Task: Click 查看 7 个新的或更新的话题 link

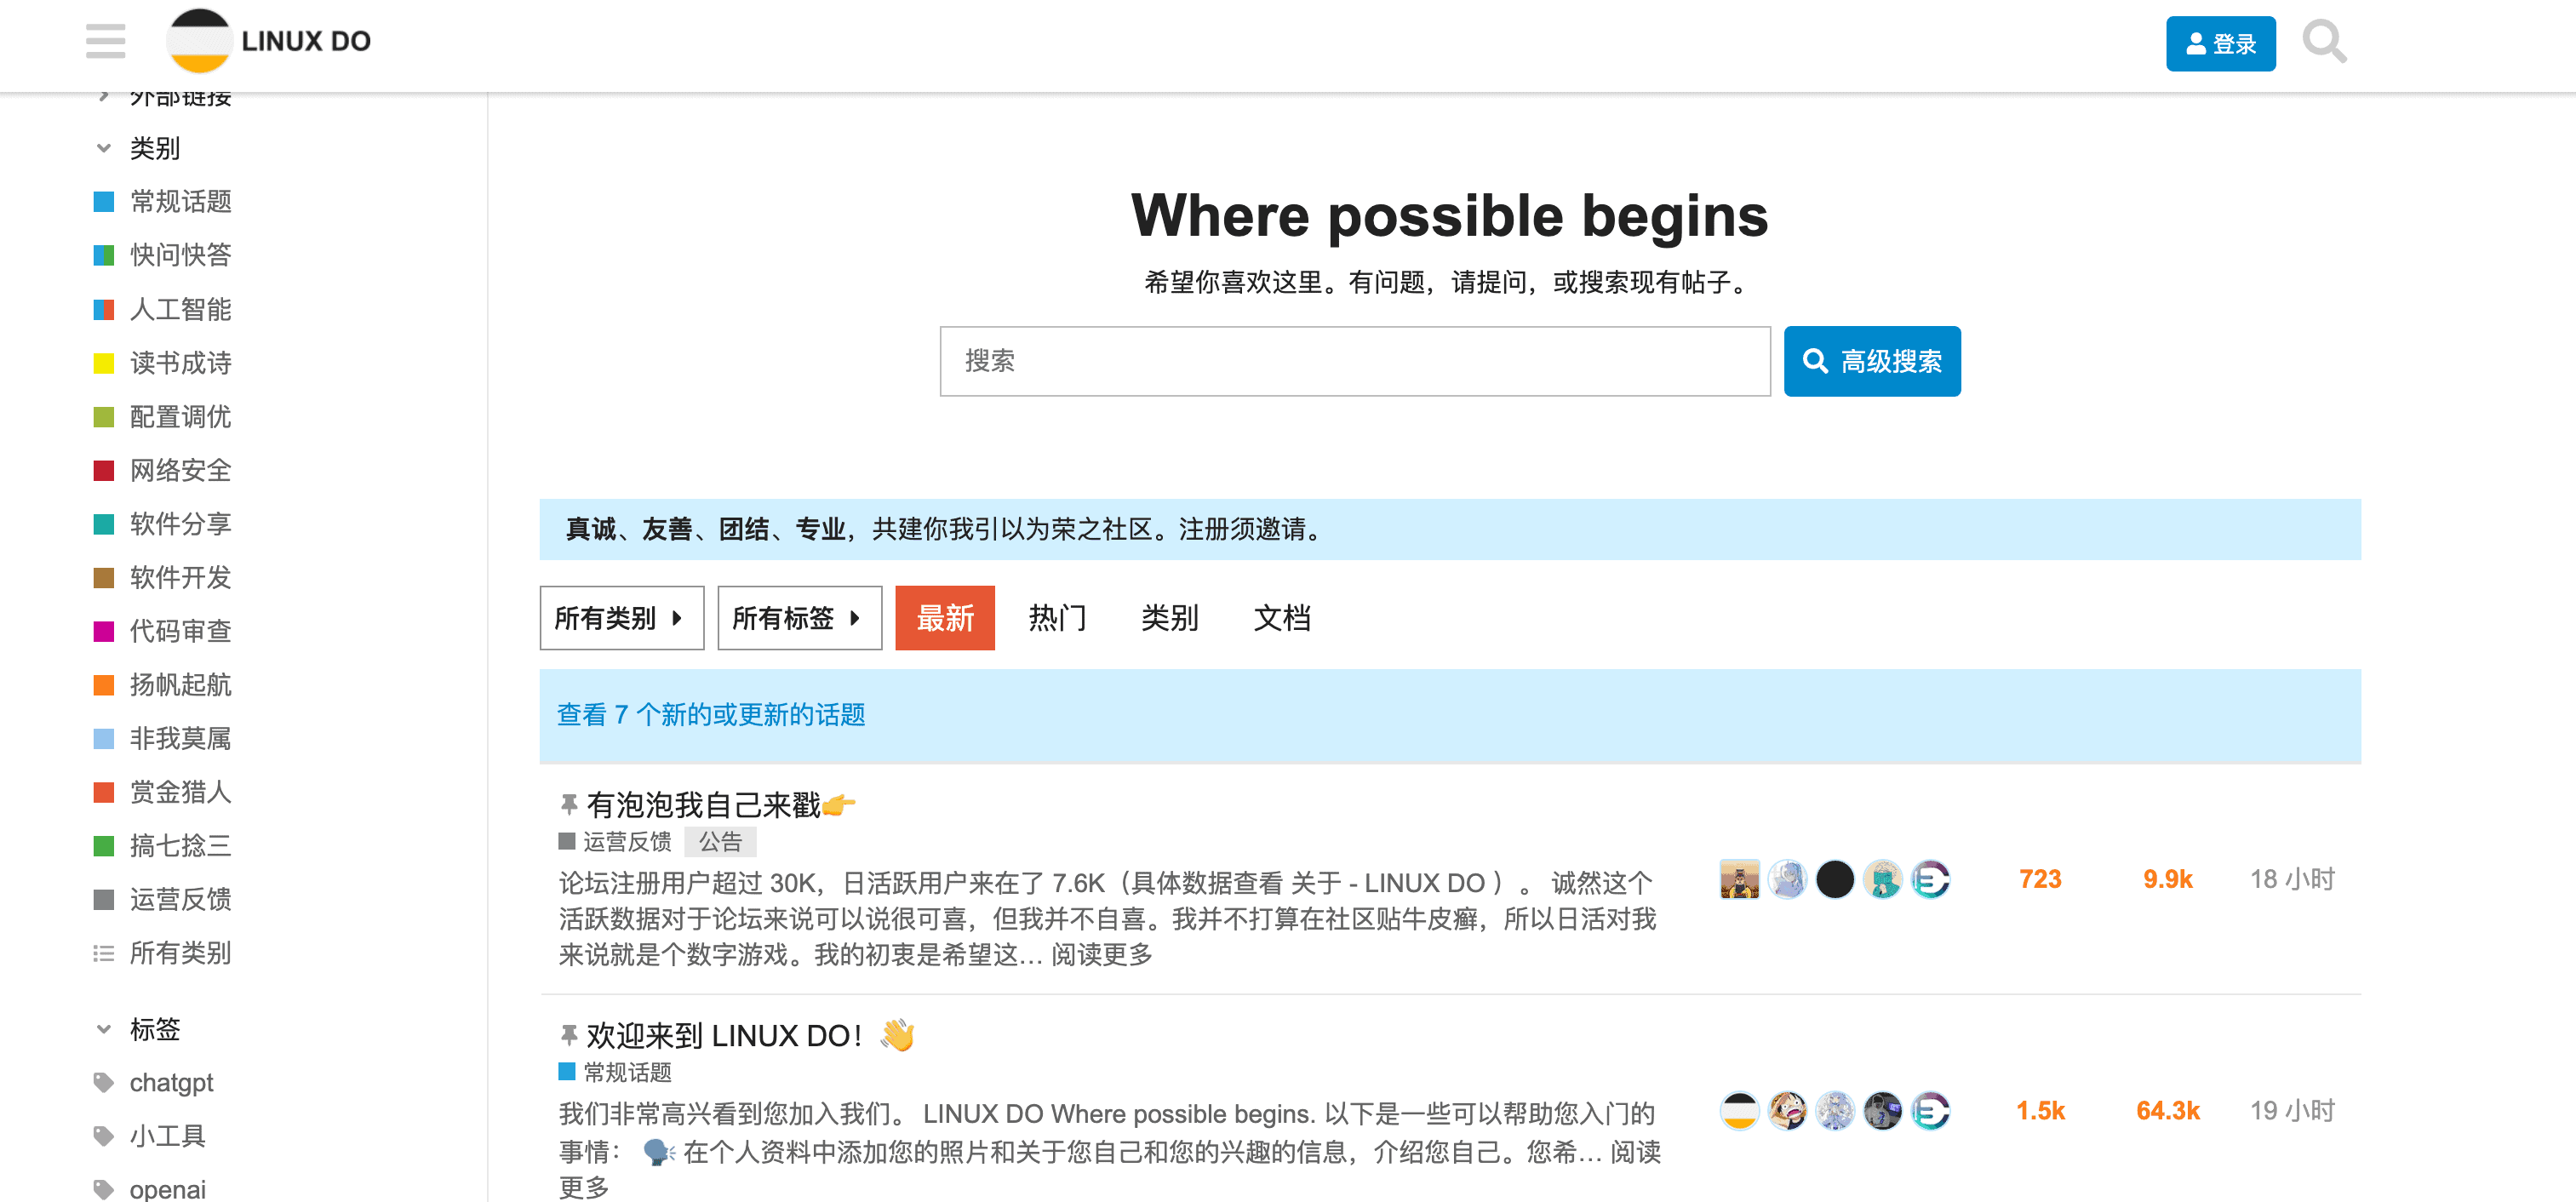Action: click(x=711, y=715)
